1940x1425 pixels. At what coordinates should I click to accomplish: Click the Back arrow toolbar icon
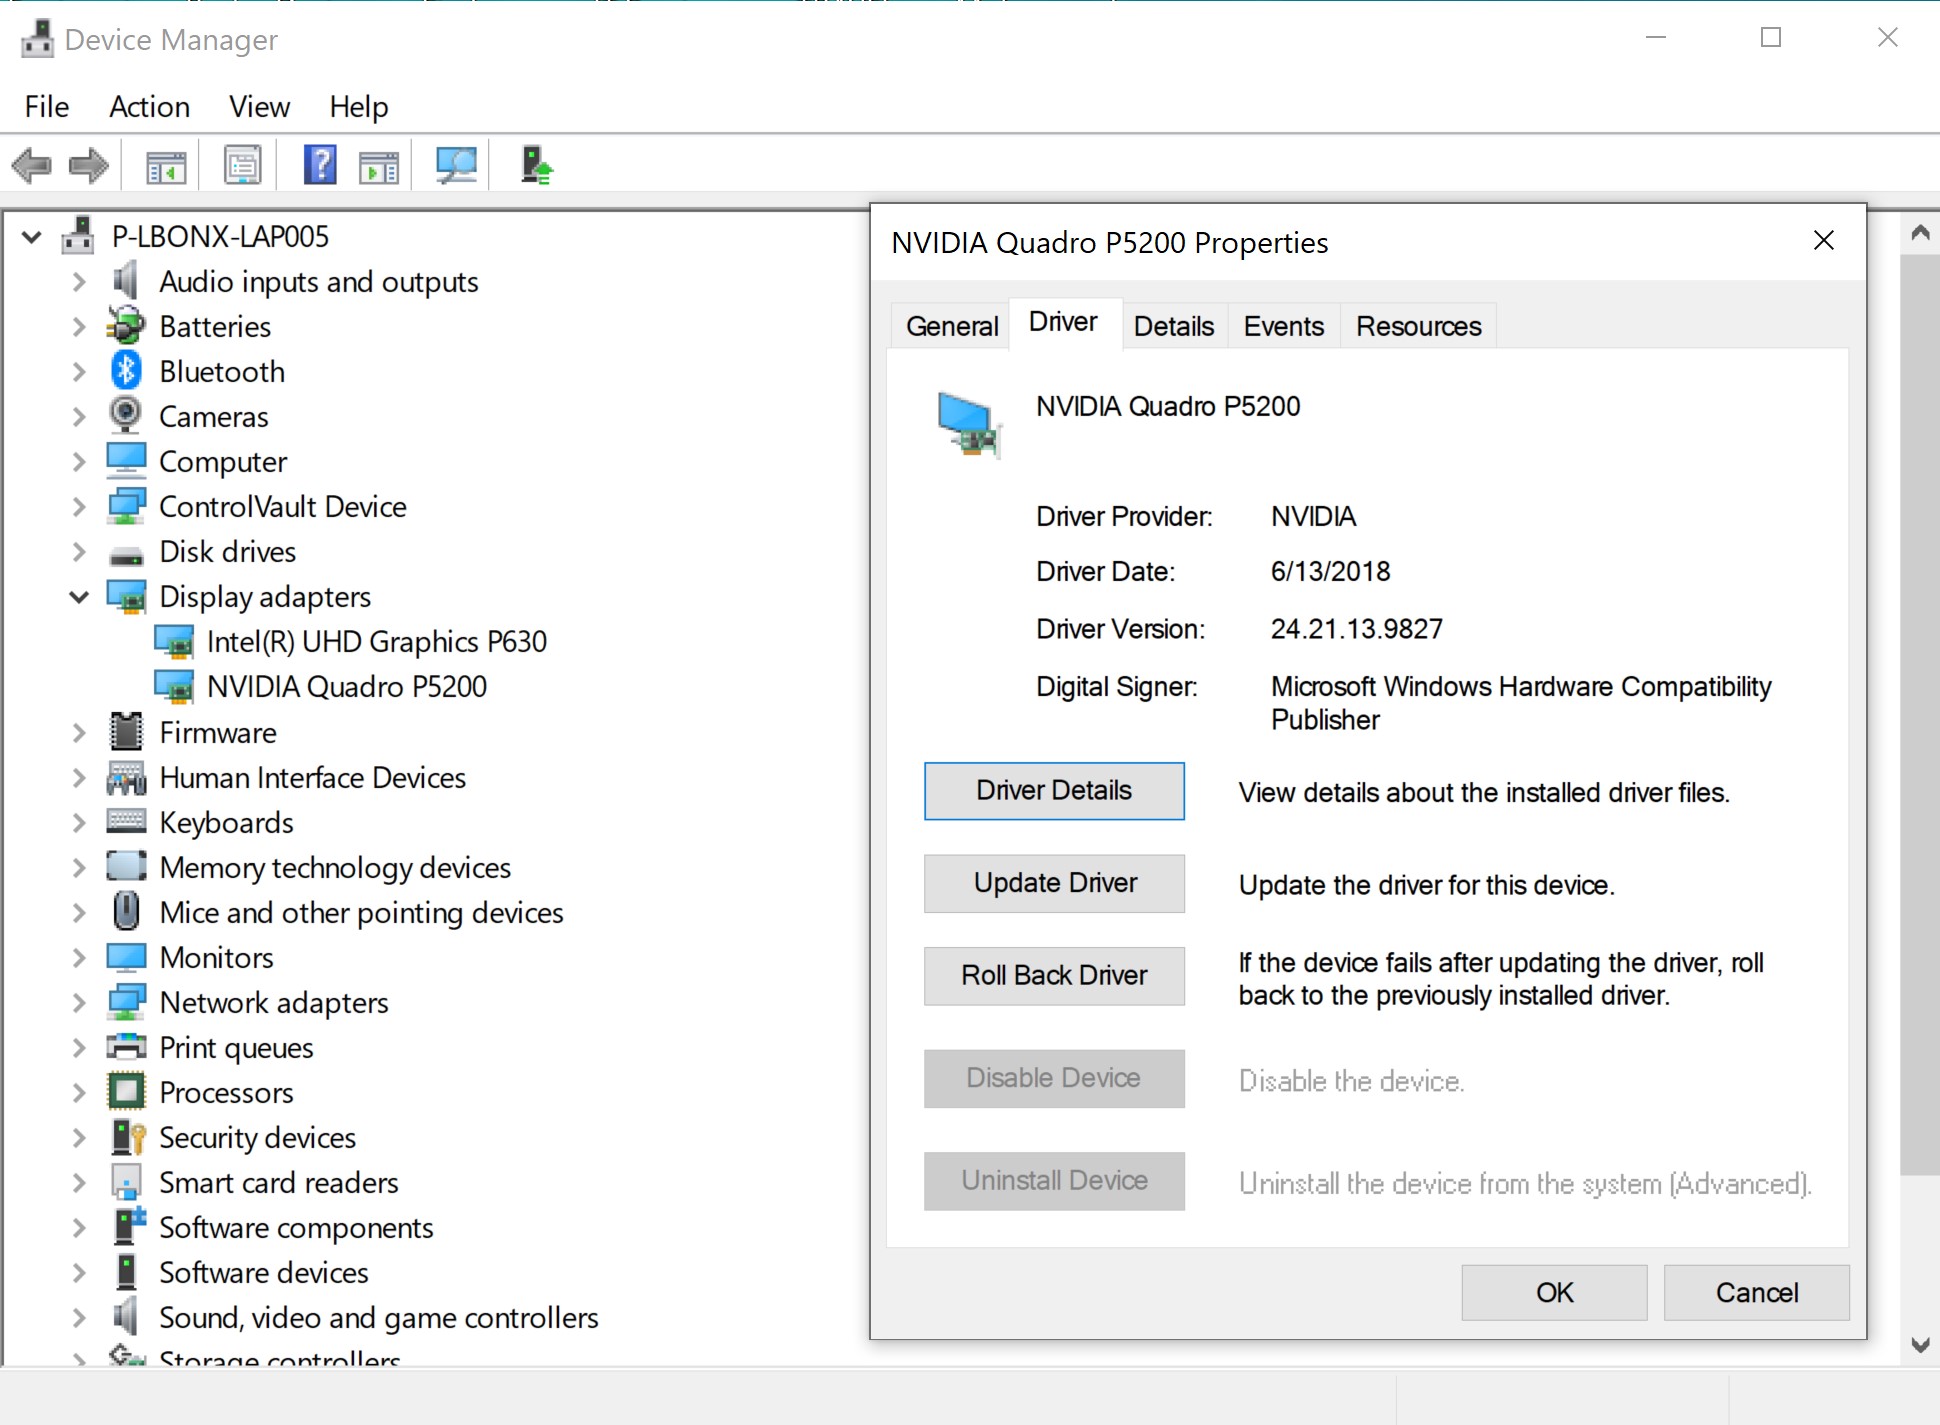click(x=32, y=165)
